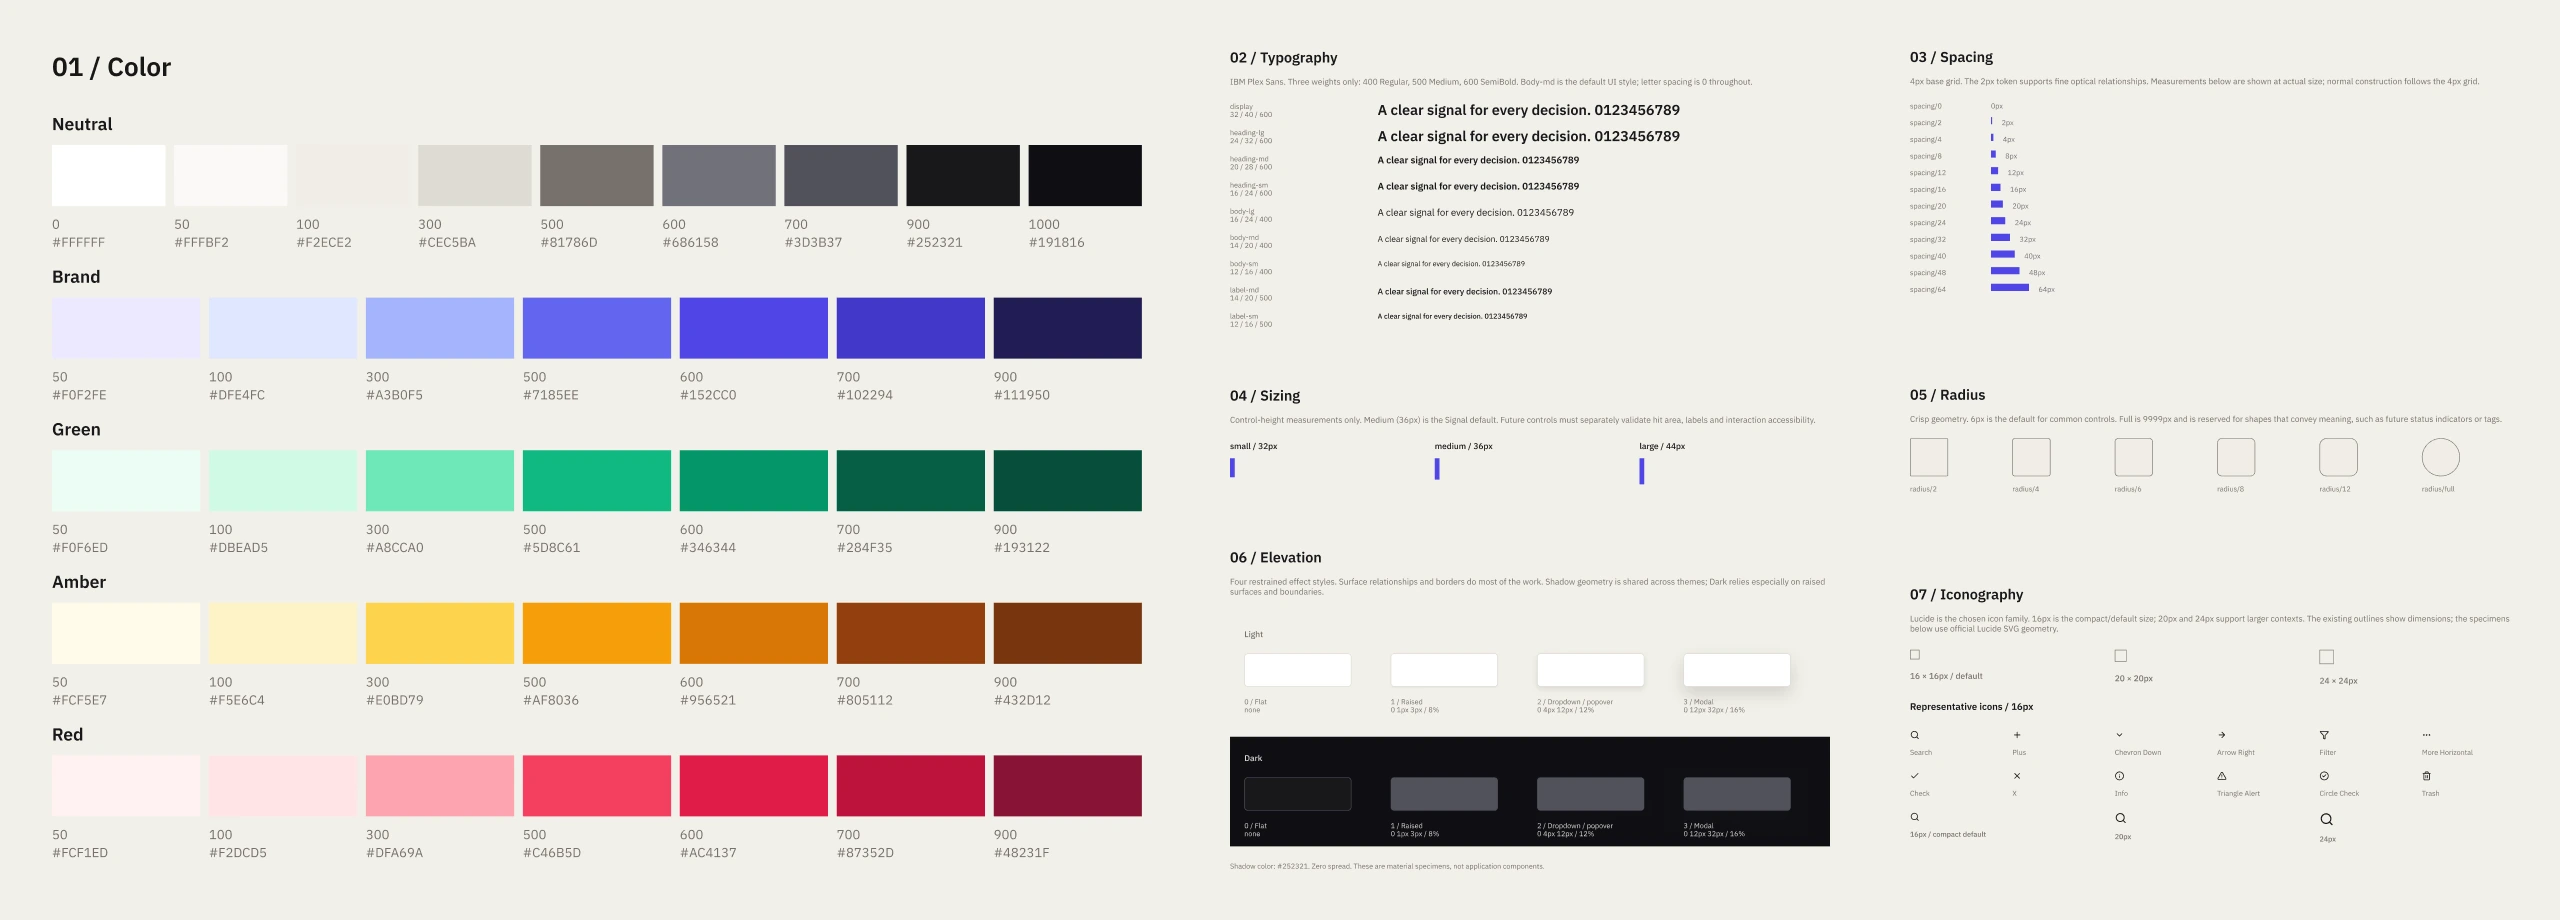Choose the Green 500 #5D8C61 swatch
Viewport: 2560px width, 920px height.
click(597, 481)
